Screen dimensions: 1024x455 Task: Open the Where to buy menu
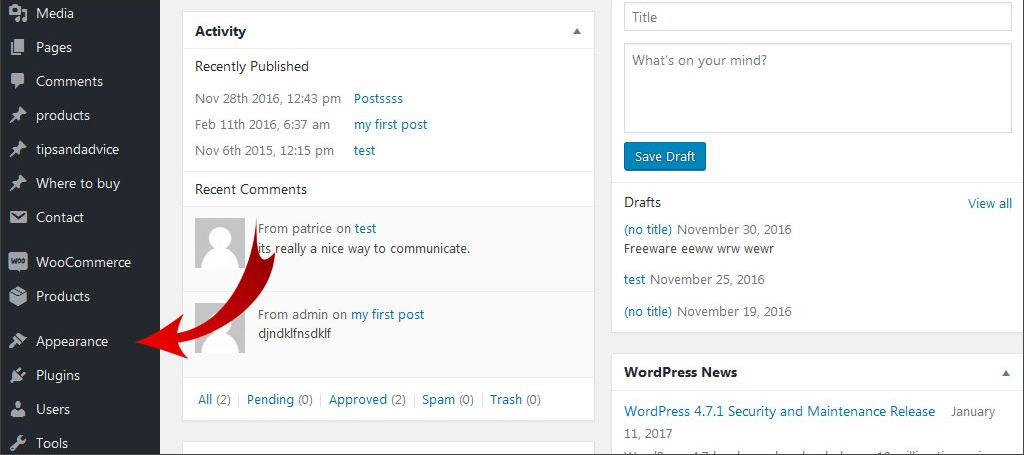click(77, 183)
